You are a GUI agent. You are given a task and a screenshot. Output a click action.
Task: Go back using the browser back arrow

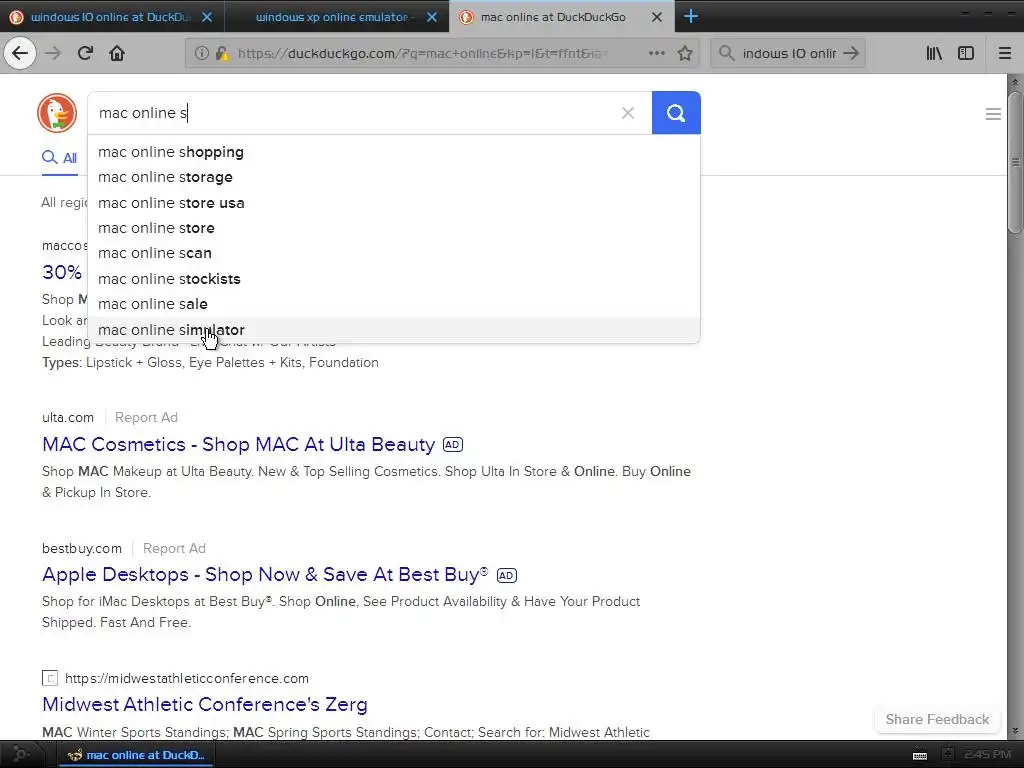tap(20, 53)
